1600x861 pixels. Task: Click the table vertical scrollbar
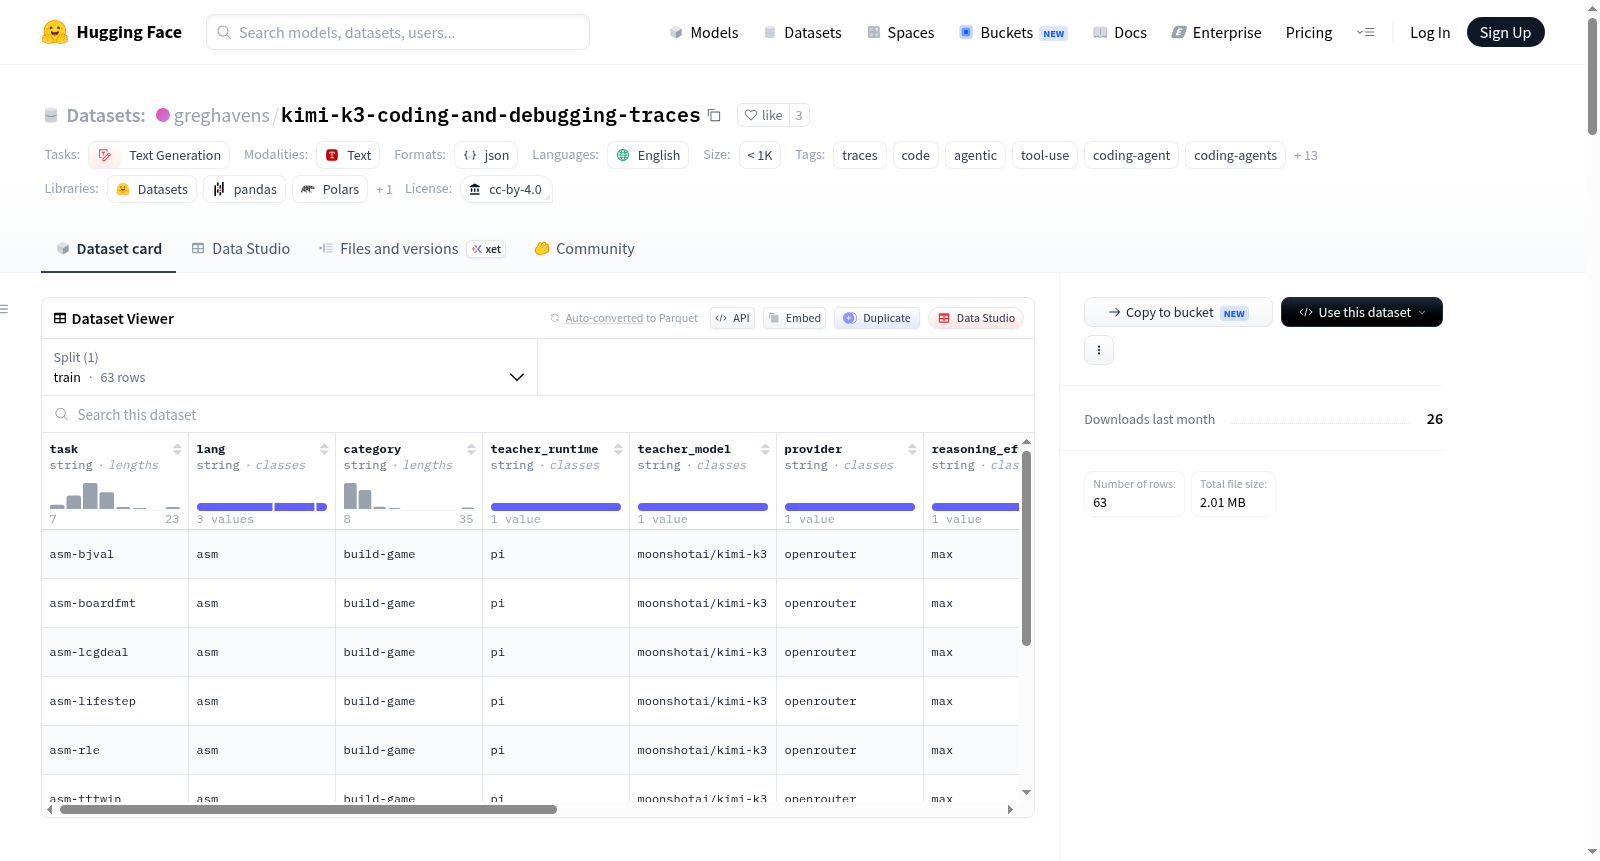click(x=1026, y=548)
